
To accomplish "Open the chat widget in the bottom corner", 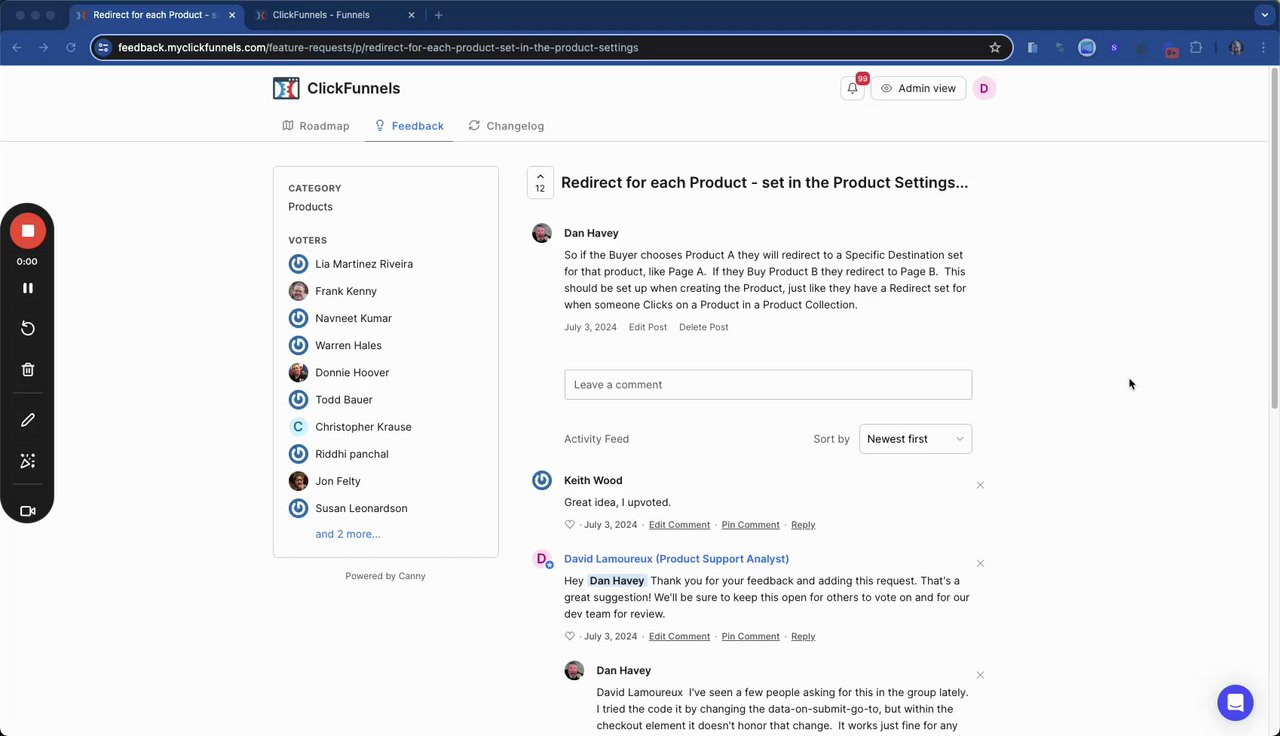I will coord(1235,702).
